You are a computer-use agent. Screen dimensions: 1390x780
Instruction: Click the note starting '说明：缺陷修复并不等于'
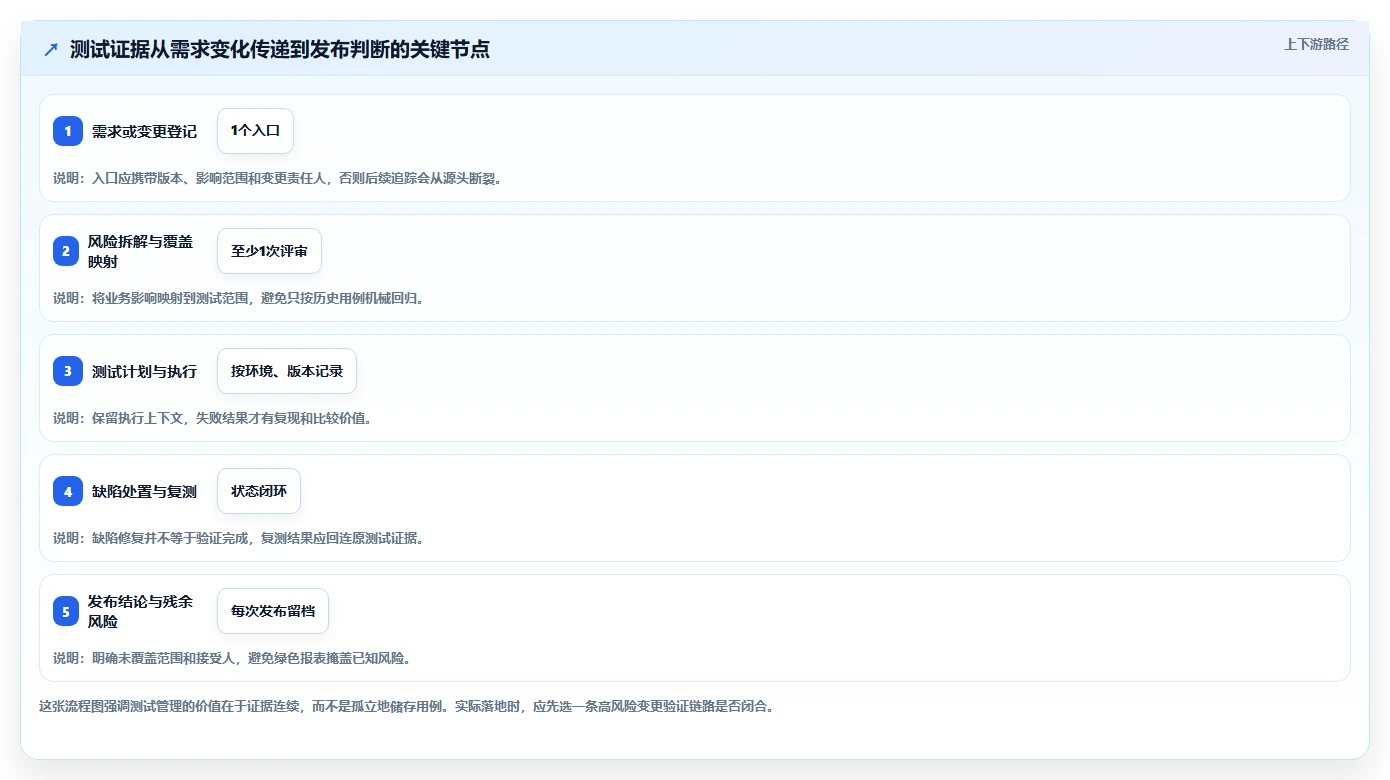click(x=239, y=538)
